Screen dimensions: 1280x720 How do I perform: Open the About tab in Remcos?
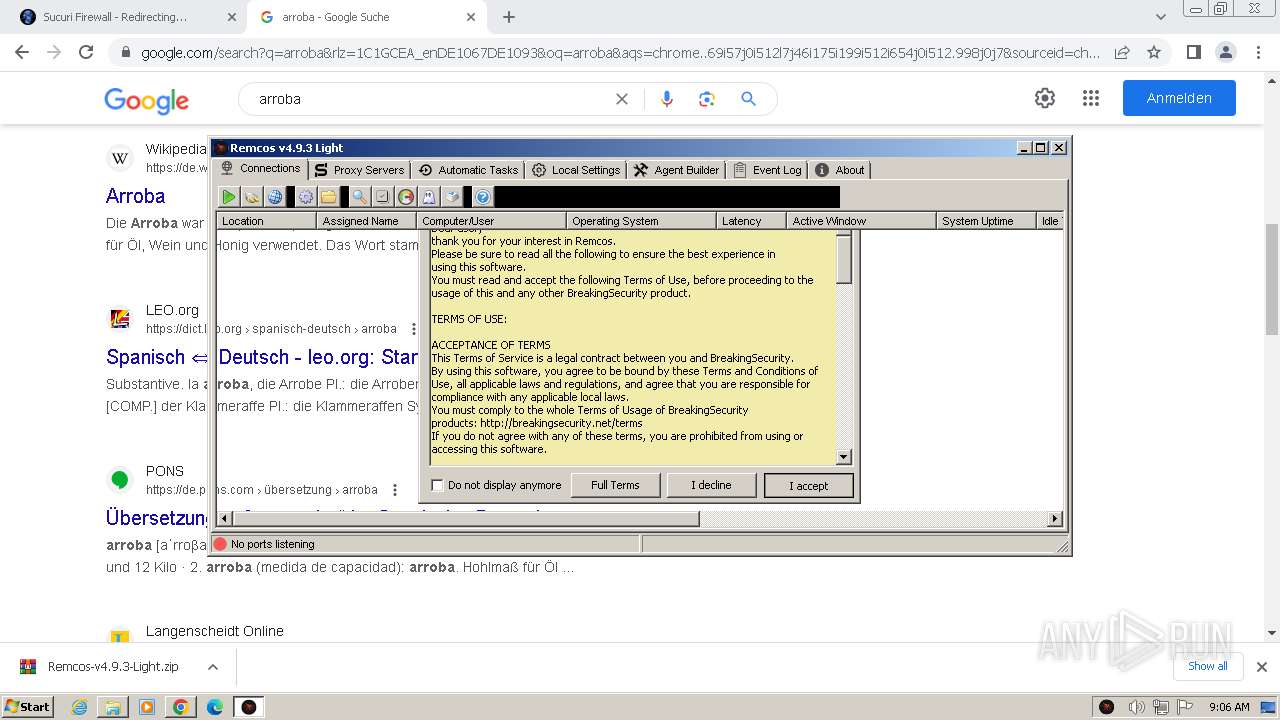[x=840, y=170]
